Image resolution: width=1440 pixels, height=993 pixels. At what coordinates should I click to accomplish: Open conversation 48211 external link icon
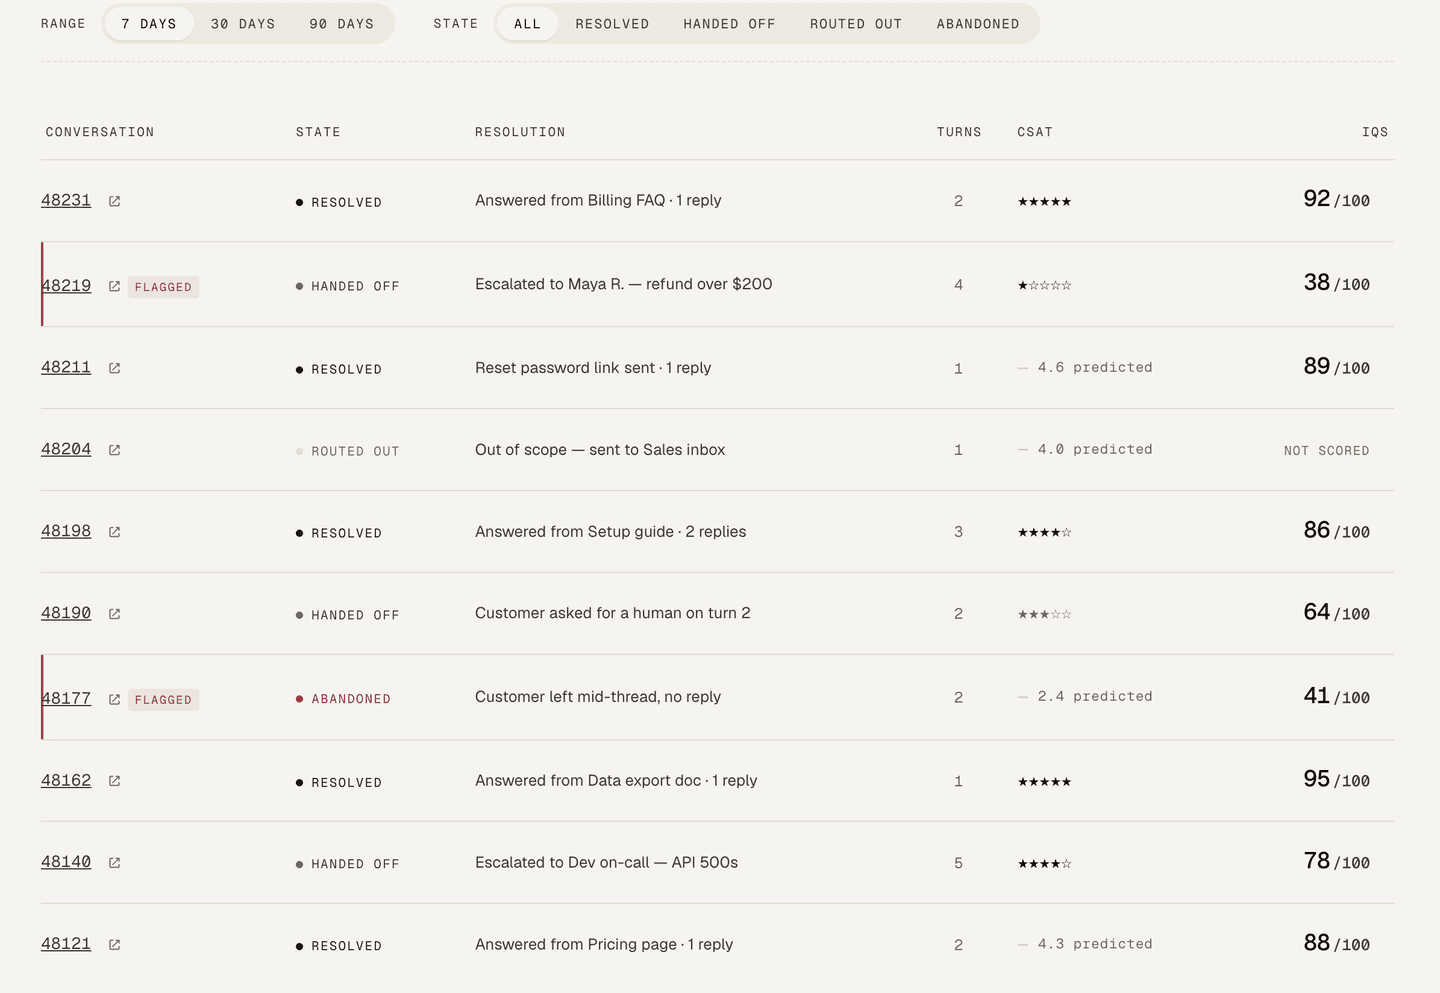[x=114, y=368]
